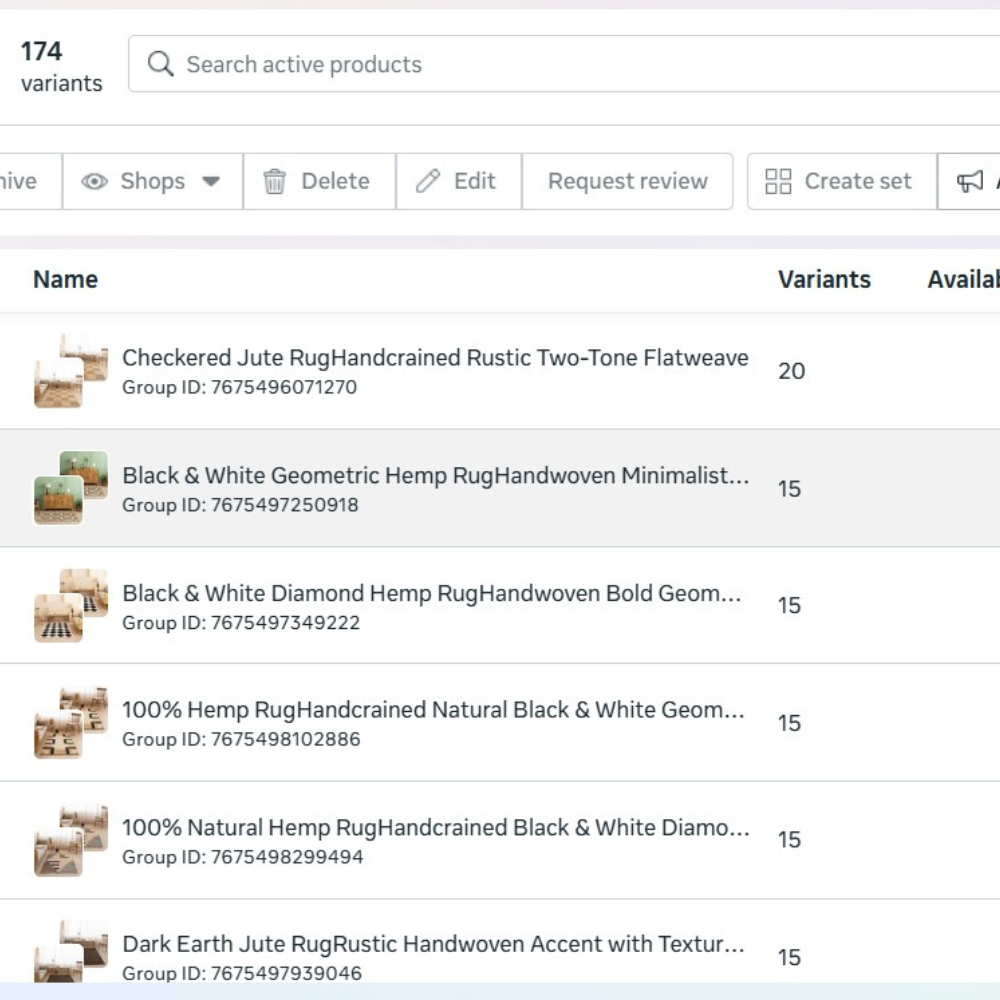The height and width of the screenshot is (1000, 1000).
Task: Open the Dark Earth Jute Rug listing
Action: point(432,944)
